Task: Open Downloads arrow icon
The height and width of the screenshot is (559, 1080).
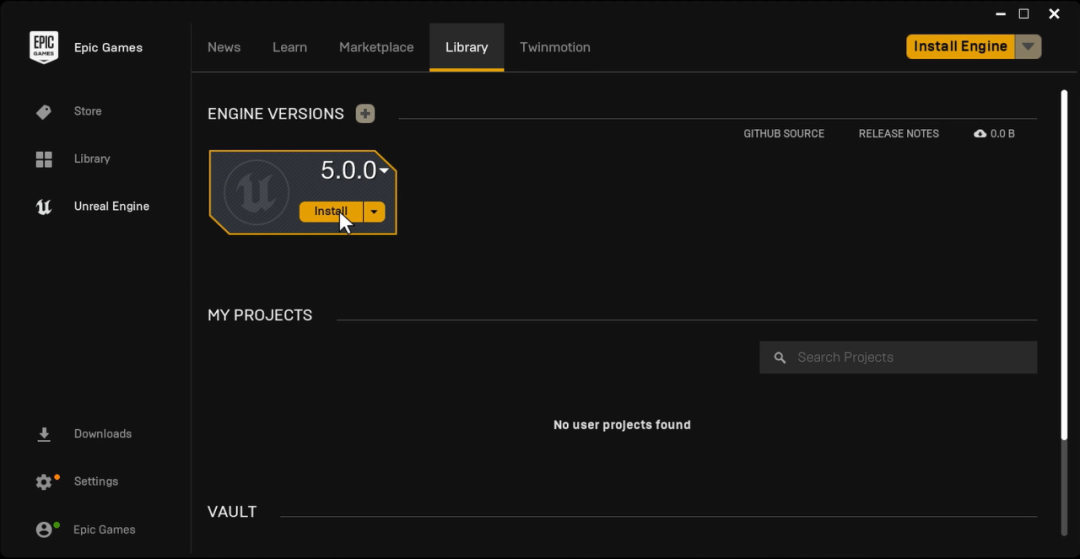Action: [43, 434]
